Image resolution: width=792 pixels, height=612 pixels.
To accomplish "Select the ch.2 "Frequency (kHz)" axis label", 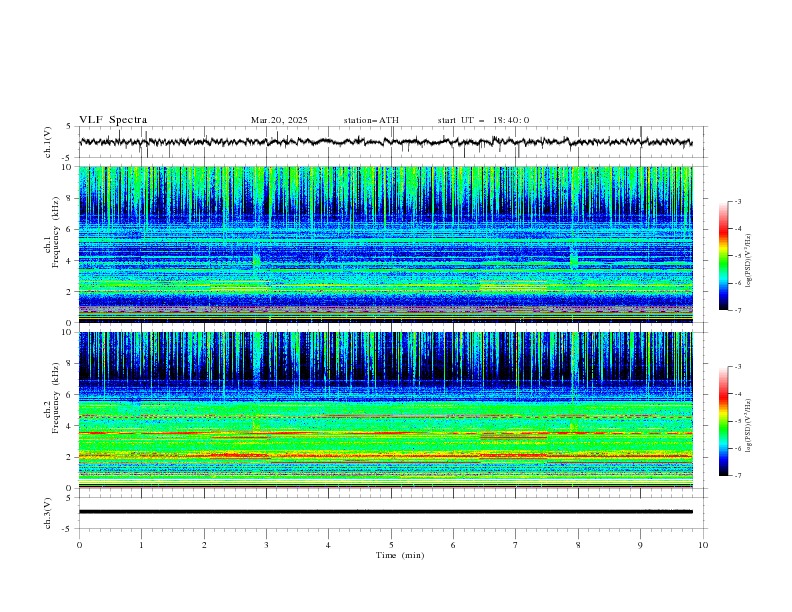I will tap(55, 397).
